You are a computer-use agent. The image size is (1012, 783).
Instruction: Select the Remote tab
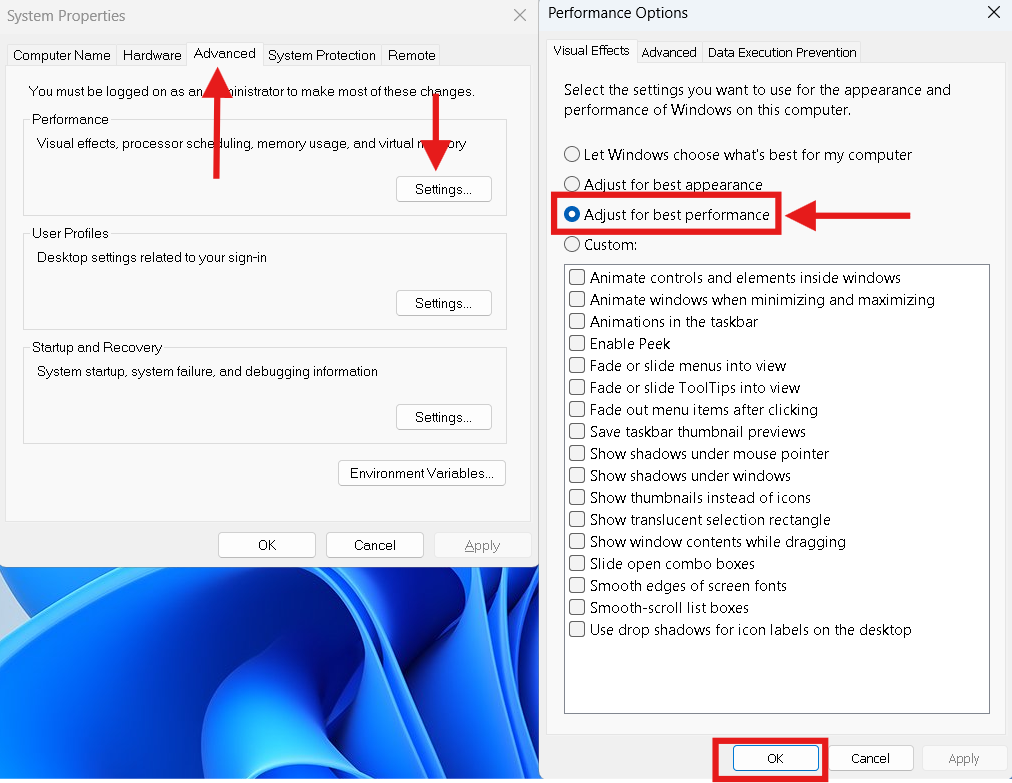click(x=412, y=55)
